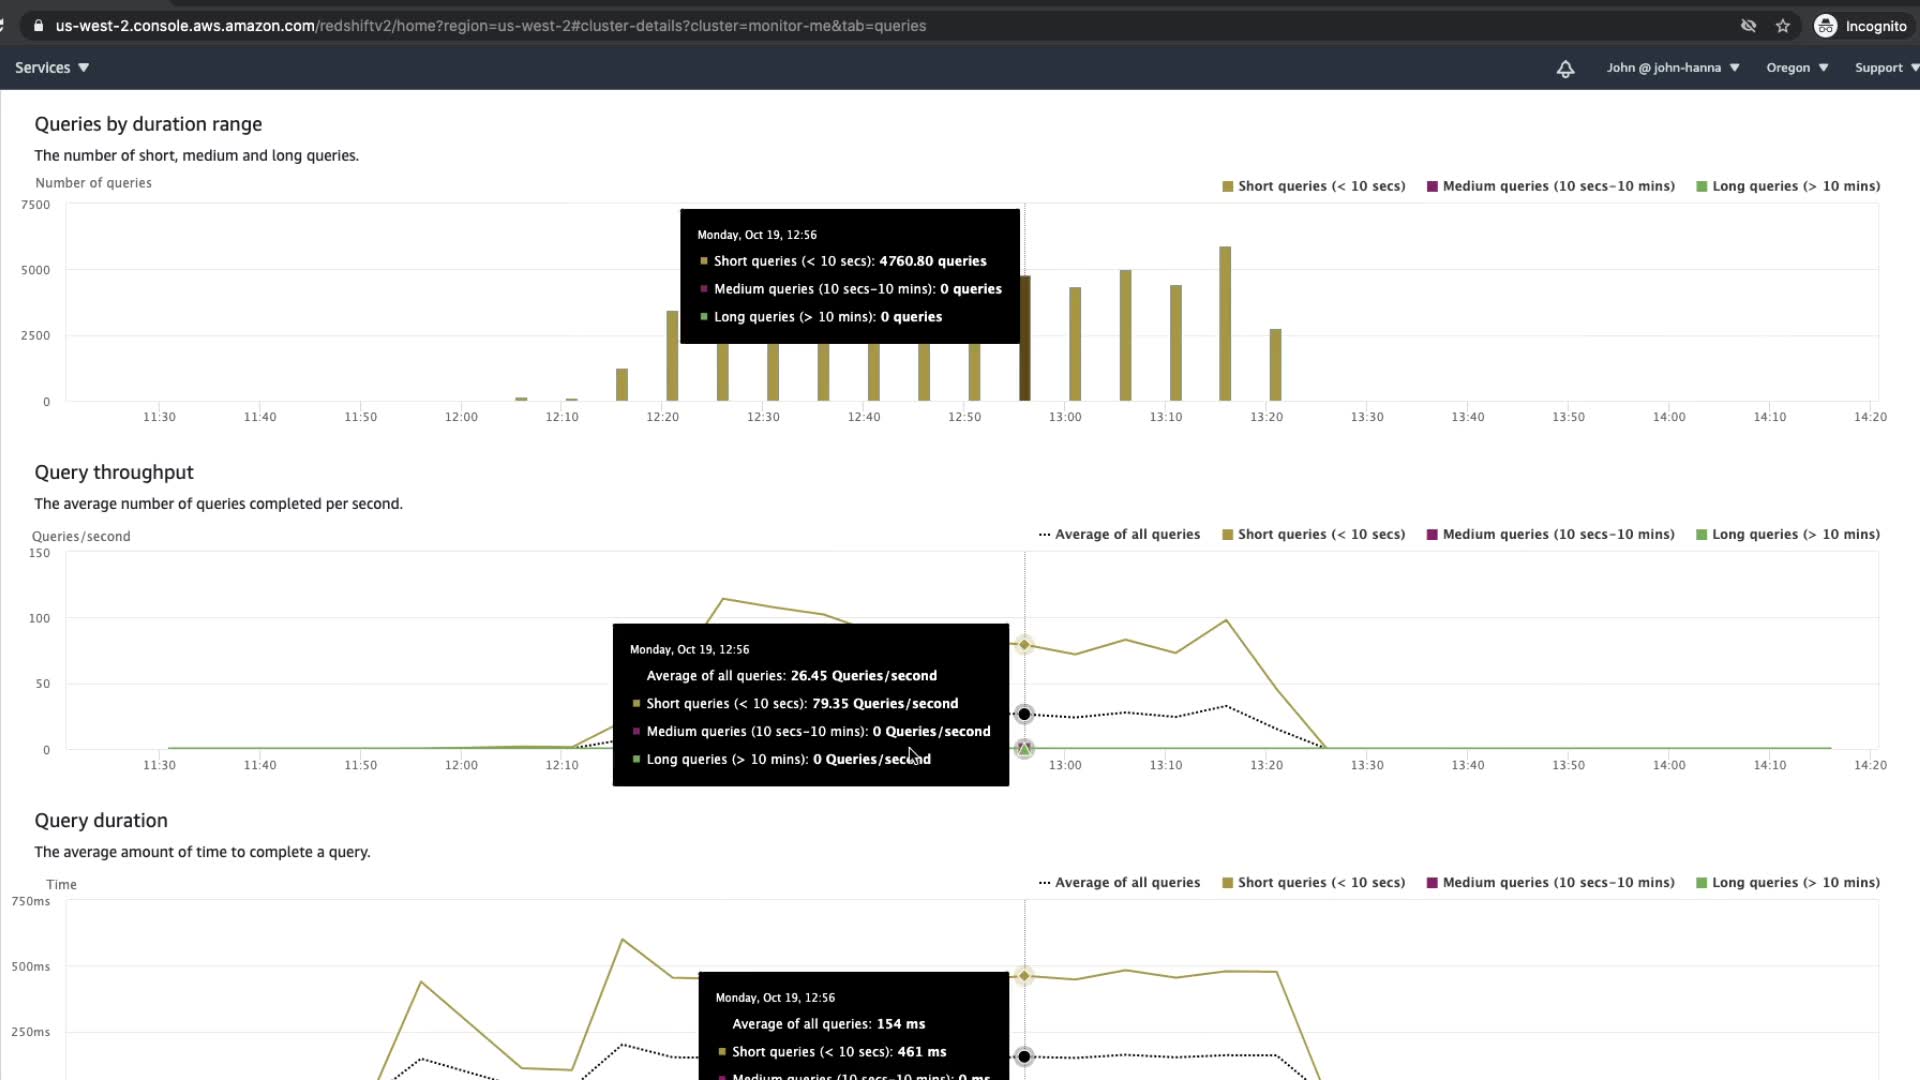Click the eye-slash tracking protection icon
The width and height of the screenshot is (1920, 1080).
[1748, 26]
